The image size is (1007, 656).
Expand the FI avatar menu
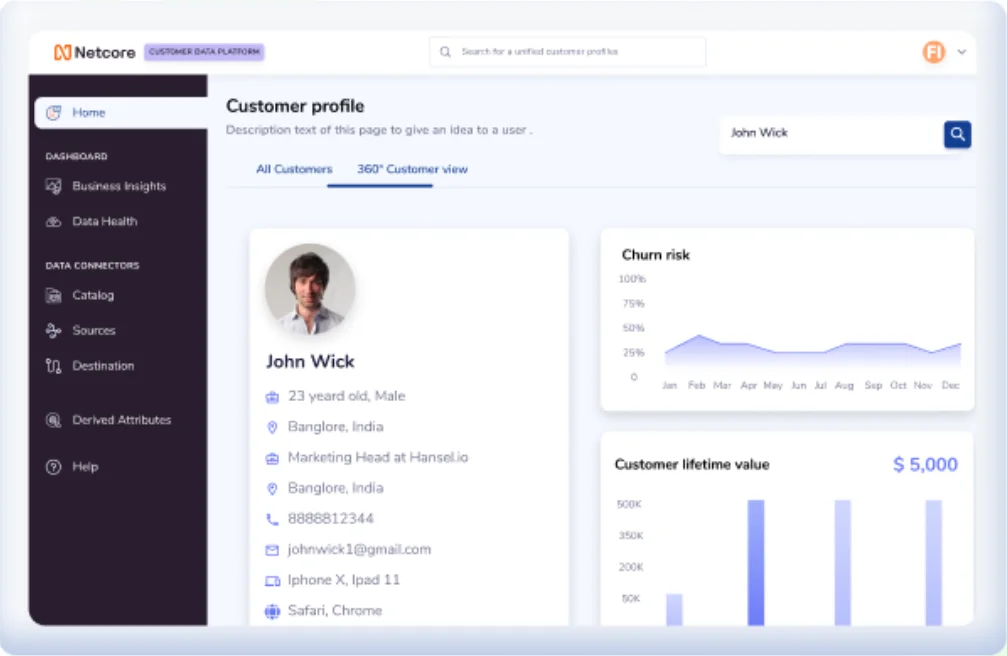coord(931,51)
